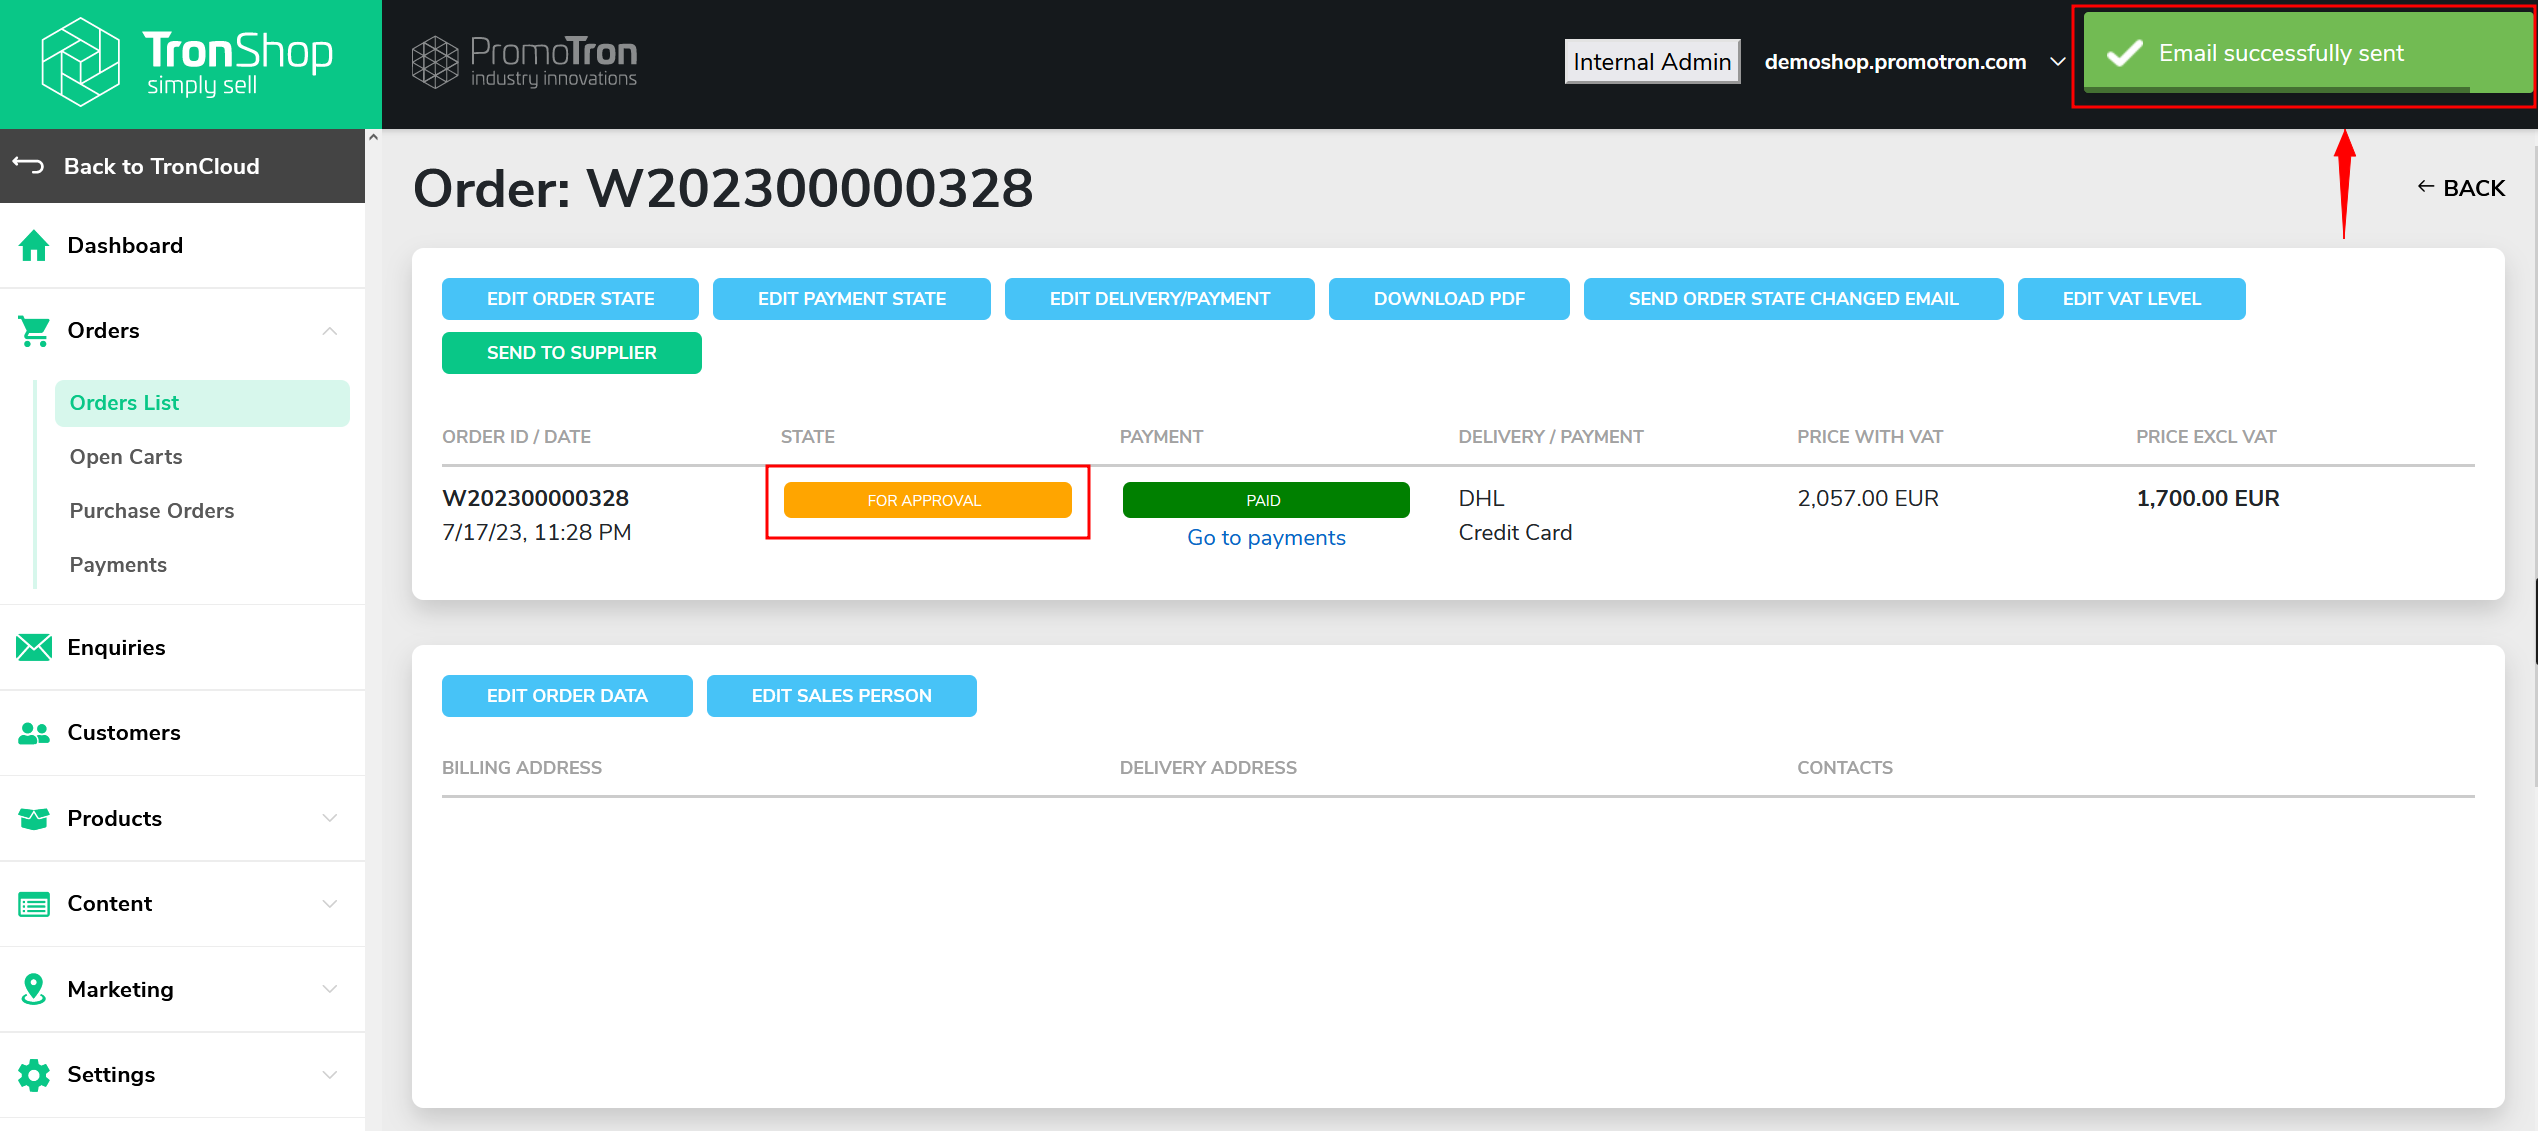Click the Send to Supplier button
Image resolution: width=2538 pixels, height=1131 pixels.
pyautogui.click(x=572, y=353)
